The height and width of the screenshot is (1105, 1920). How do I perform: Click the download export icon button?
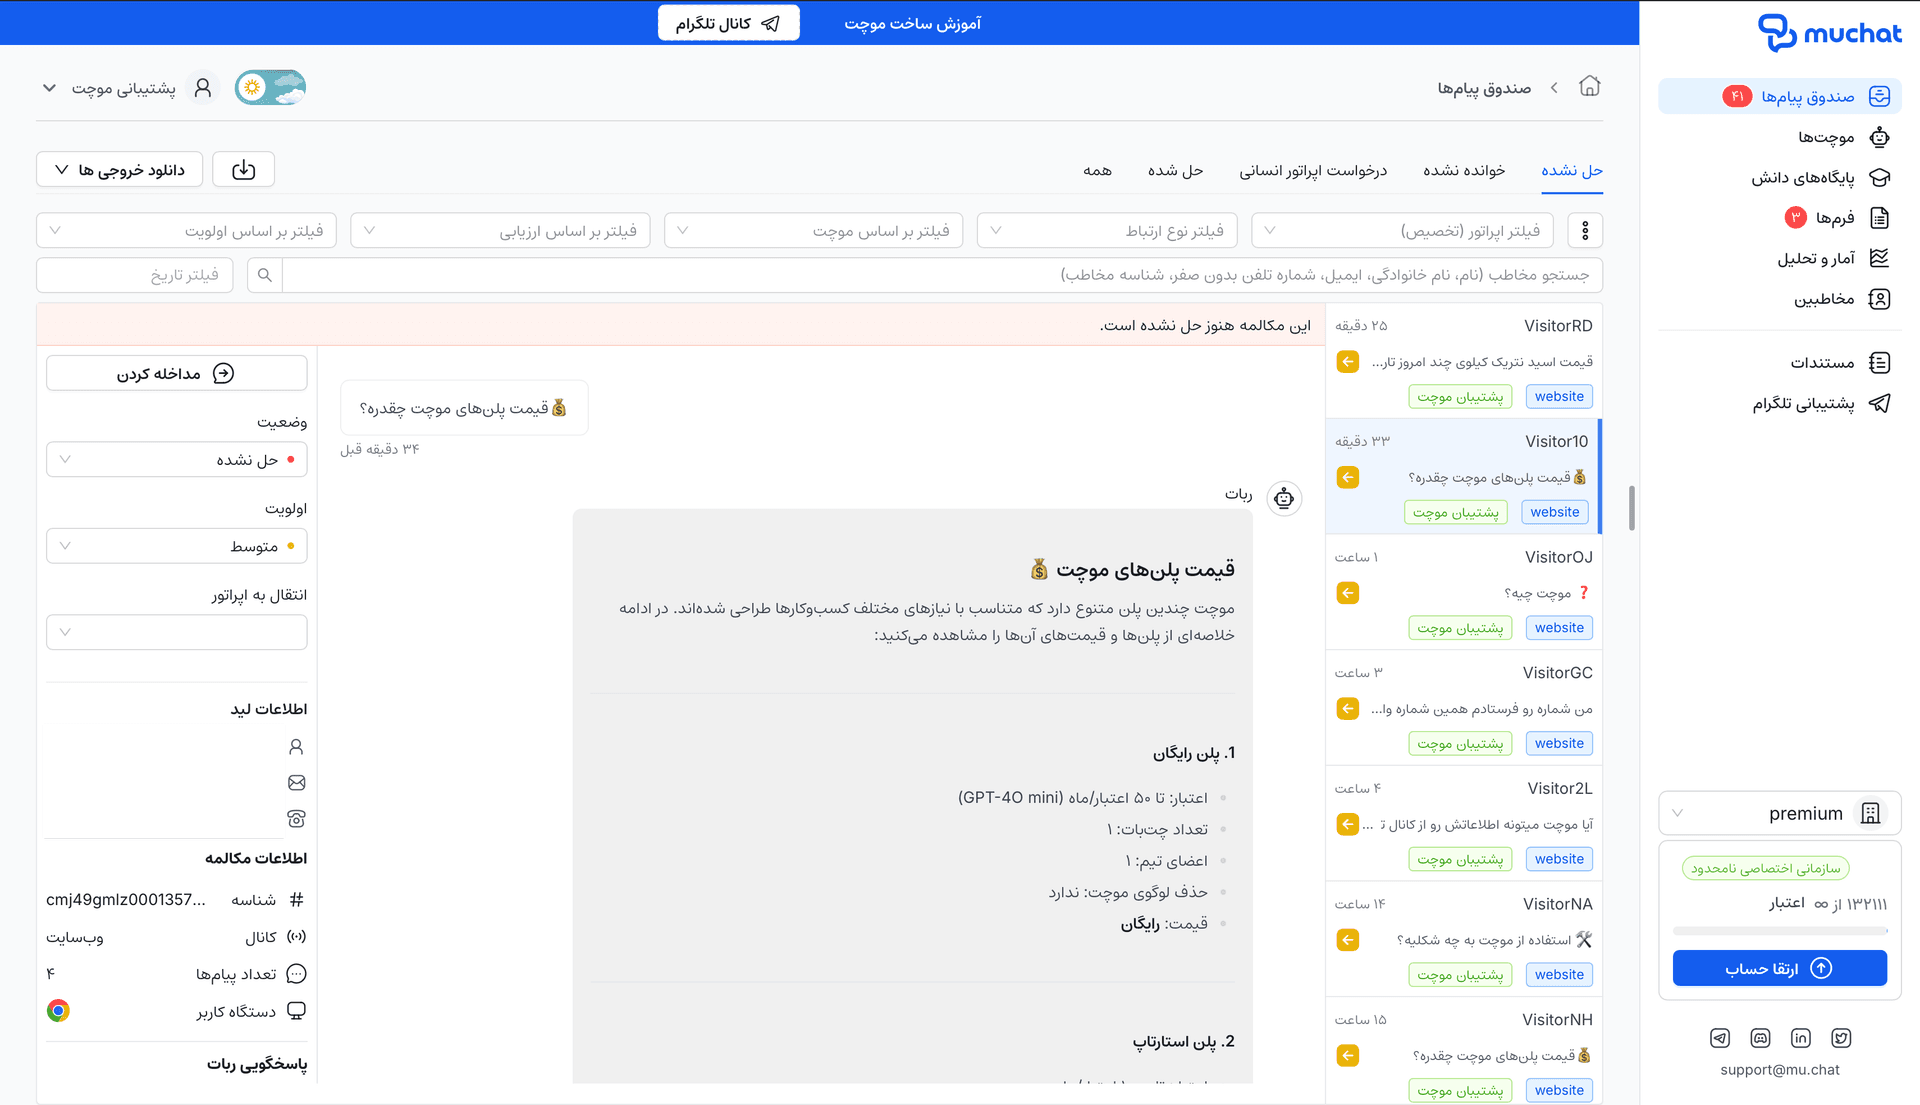point(244,170)
